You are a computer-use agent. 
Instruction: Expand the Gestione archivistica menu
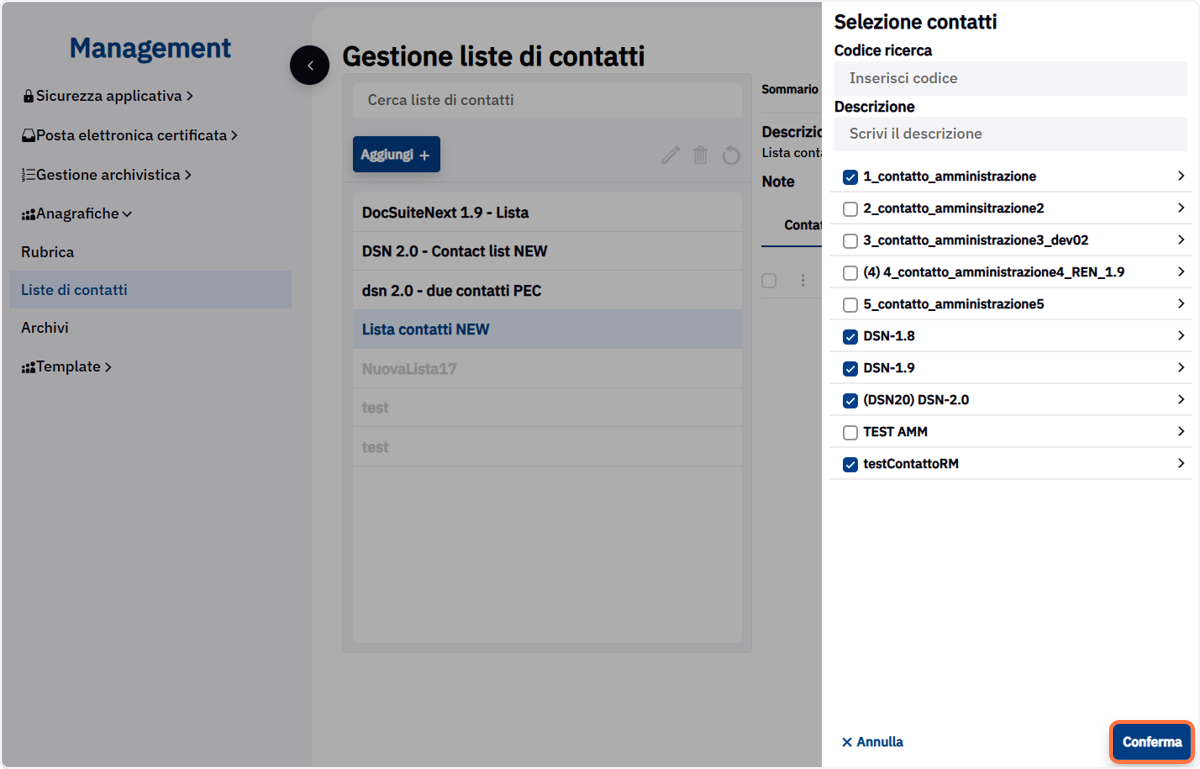click(106, 174)
